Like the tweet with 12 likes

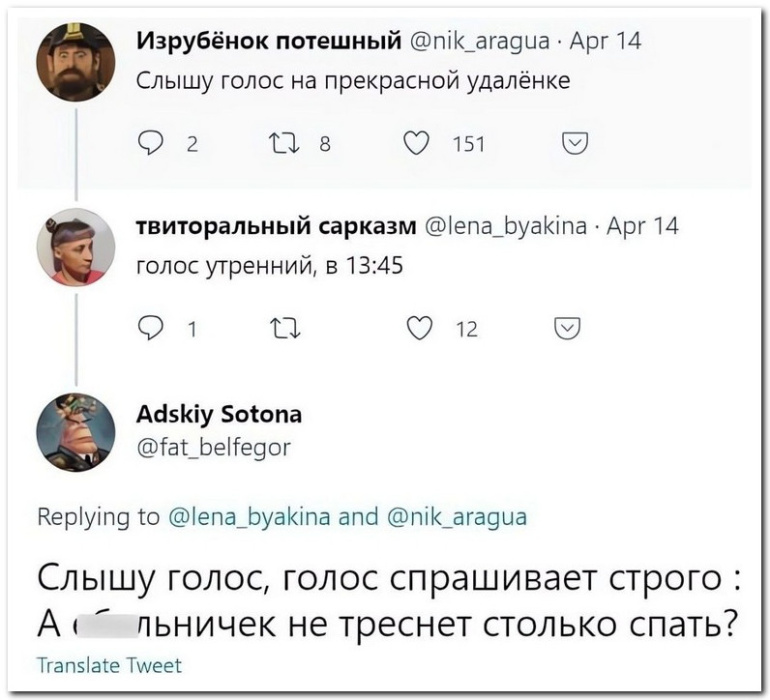click(416, 329)
